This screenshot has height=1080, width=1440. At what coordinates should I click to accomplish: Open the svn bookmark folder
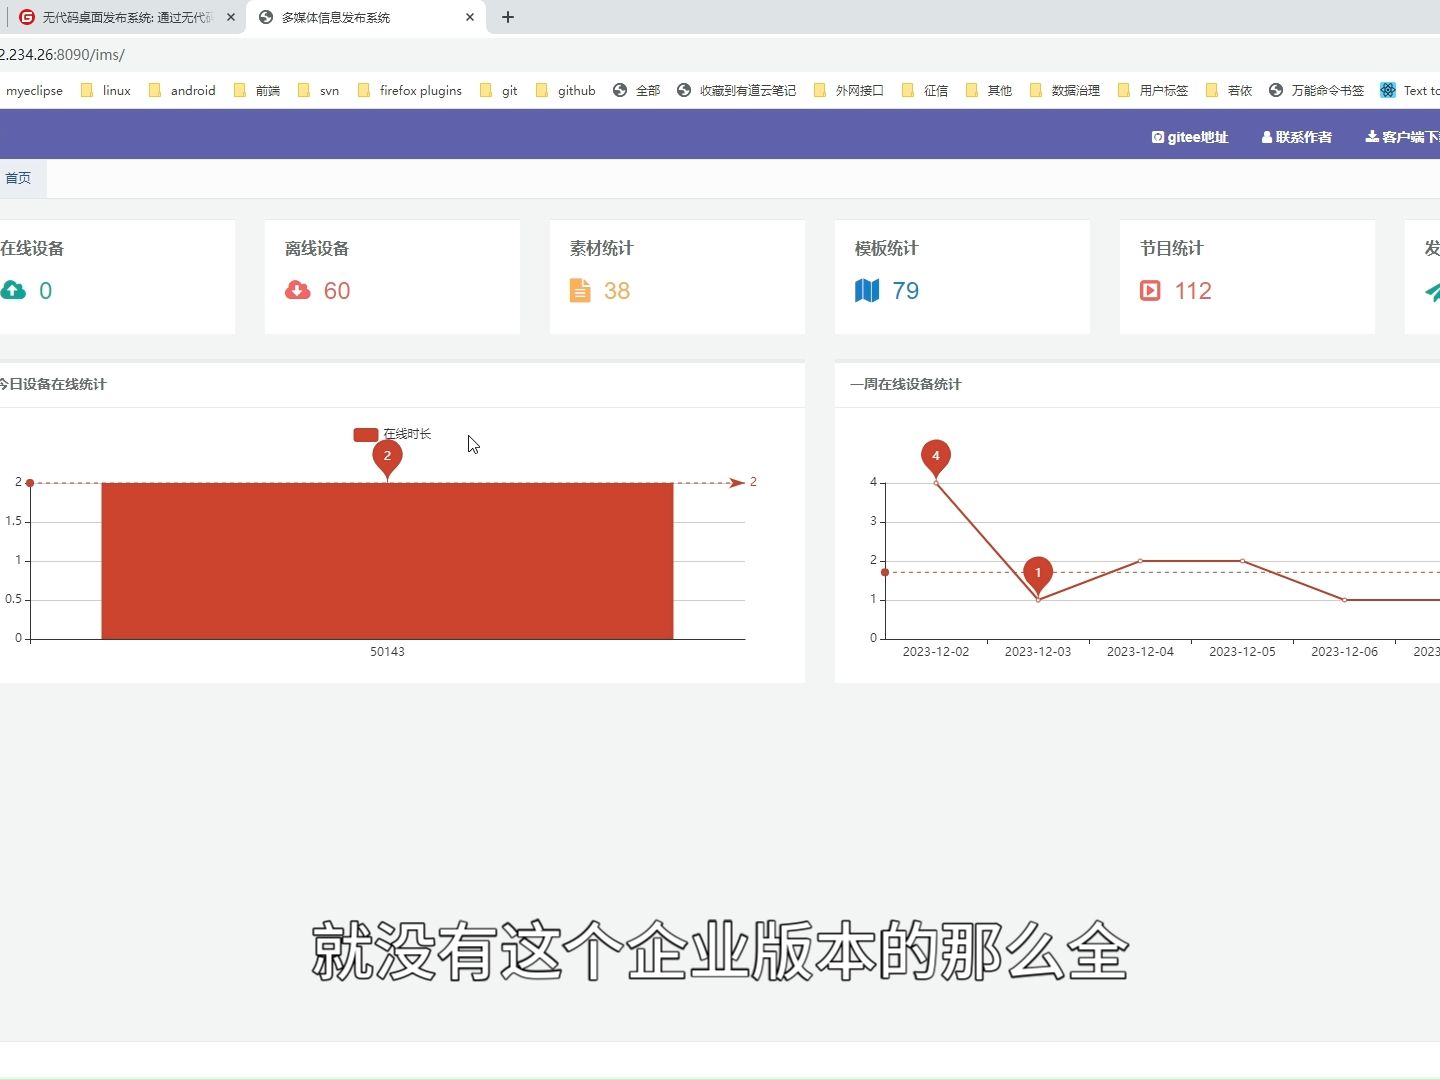pos(319,90)
